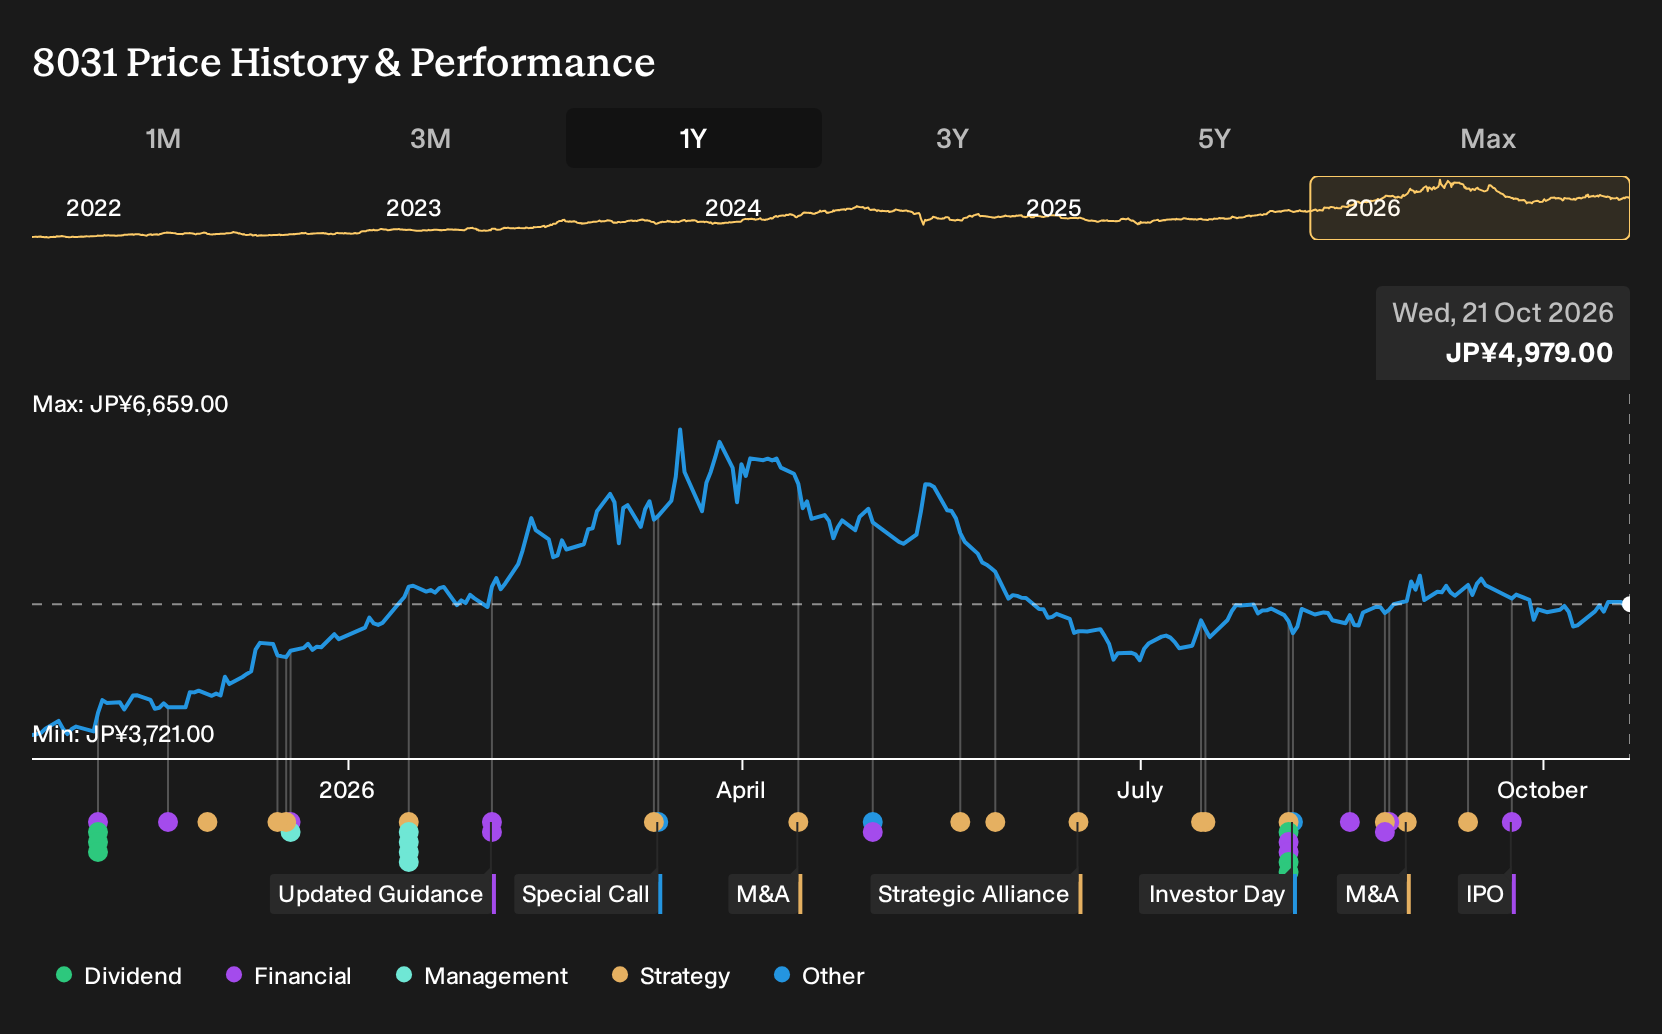Toggle the Strategy legend filter
The height and width of the screenshot is (1034, 1662).
click(x=671, y=976)
